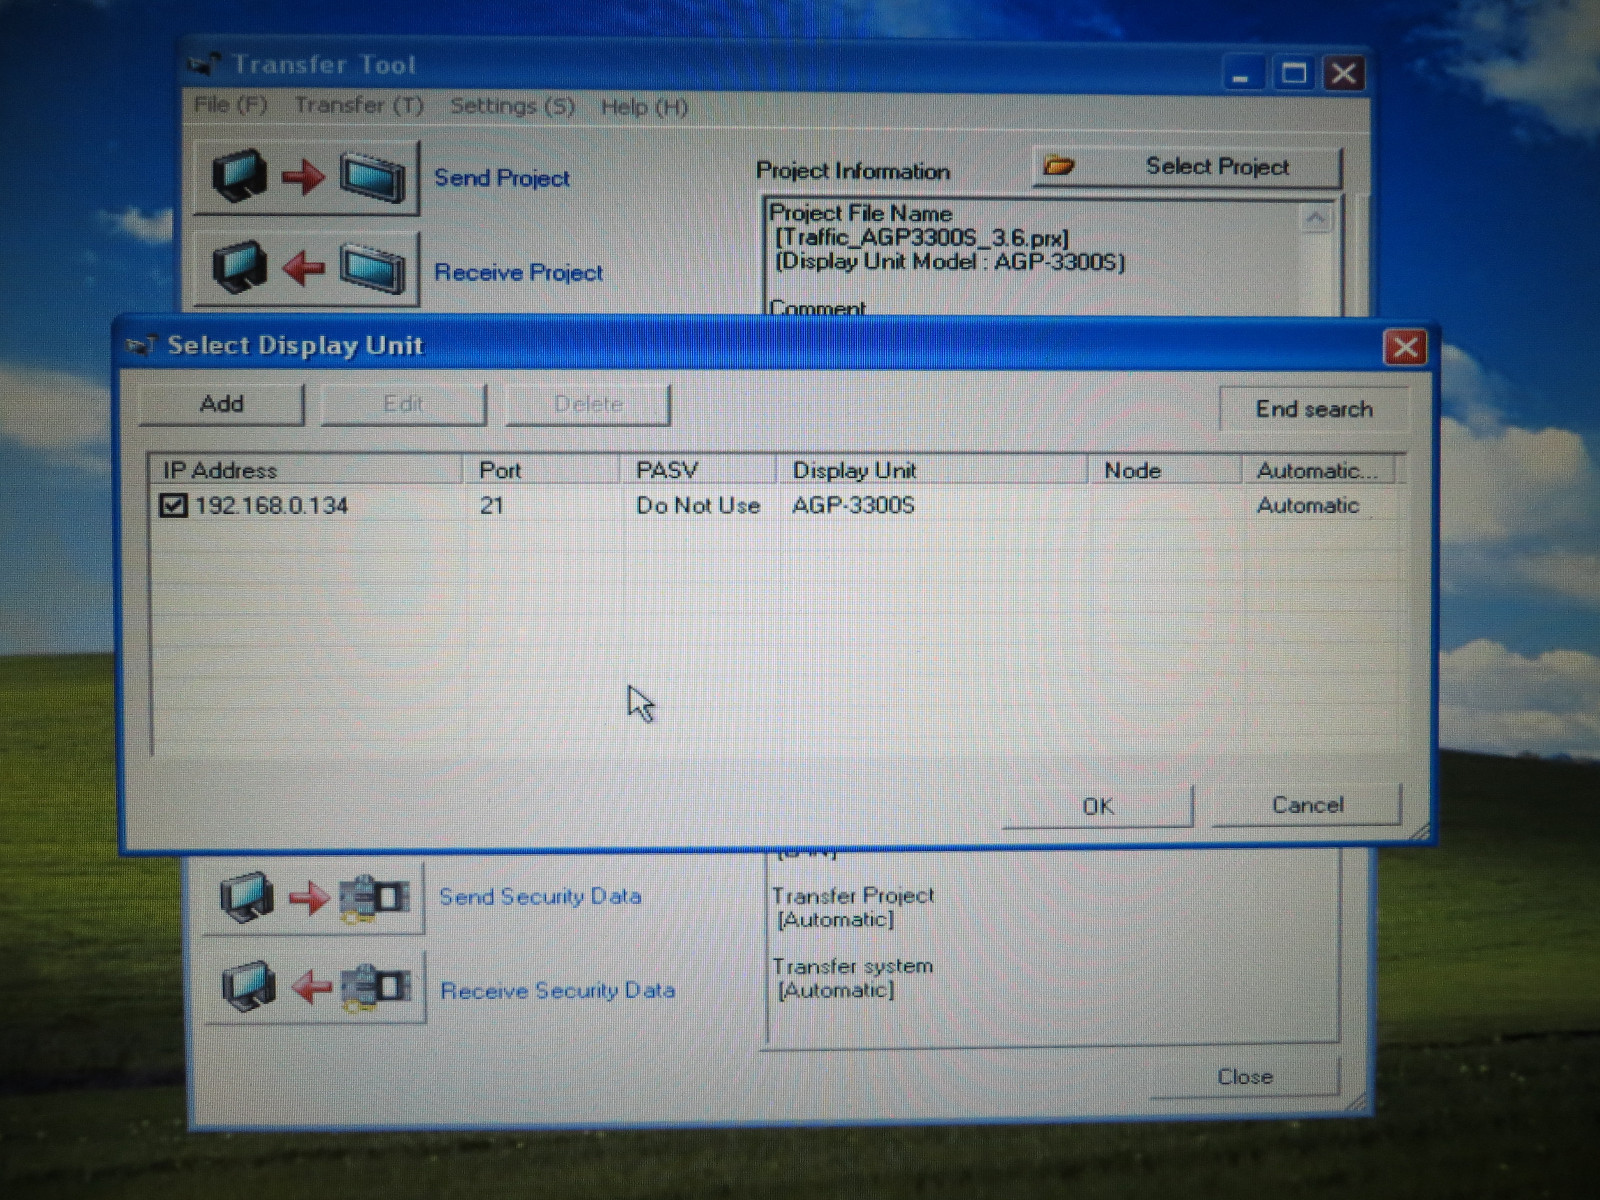Sort list by Display Unit column header
1600x1200 pixels.
(930, 470)
